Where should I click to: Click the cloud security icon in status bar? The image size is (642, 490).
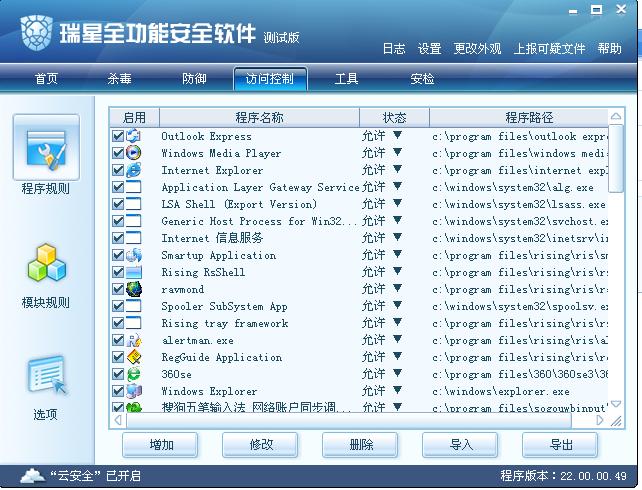pos(33,475)
